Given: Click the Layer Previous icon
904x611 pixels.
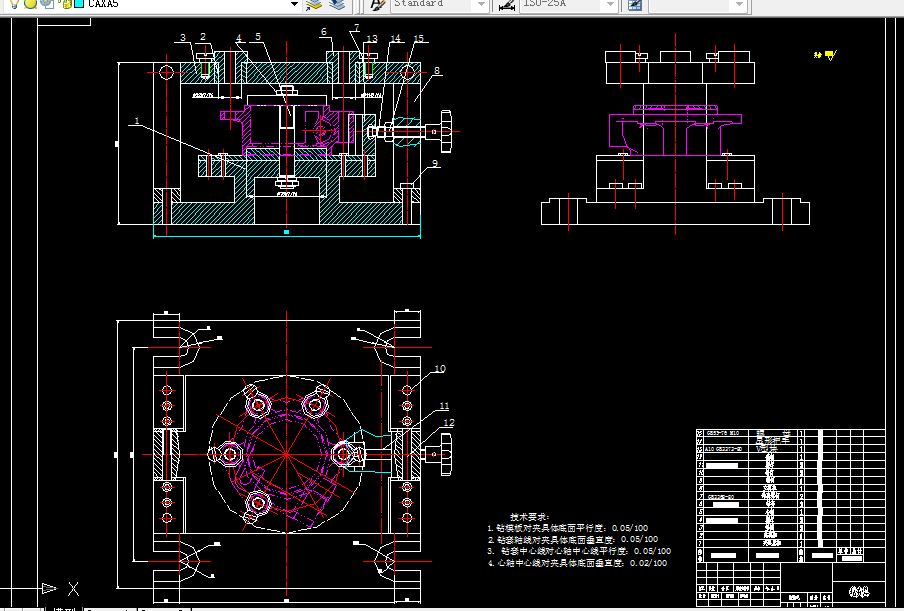Looking at the screenshot, I should point(337,4).
